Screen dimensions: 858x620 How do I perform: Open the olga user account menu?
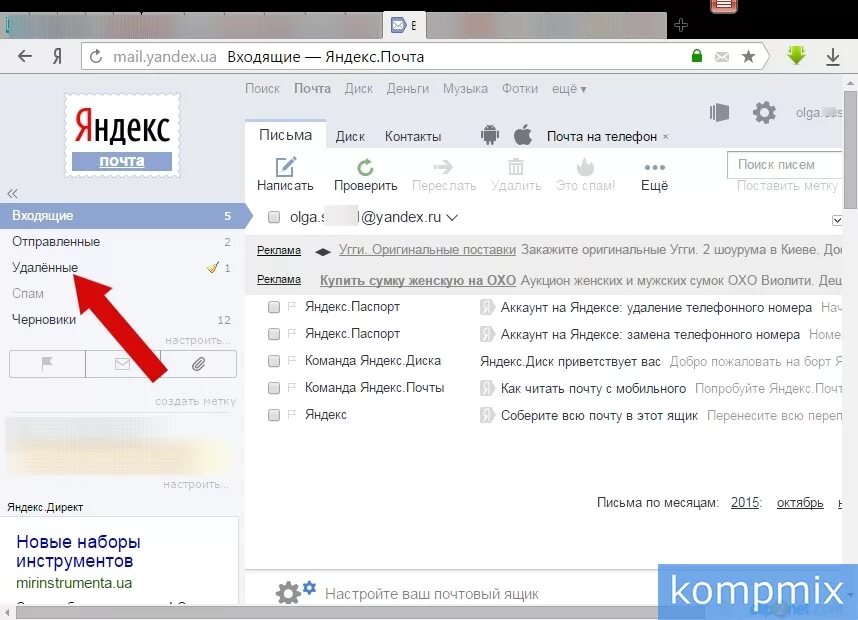(x=819, y=113)
